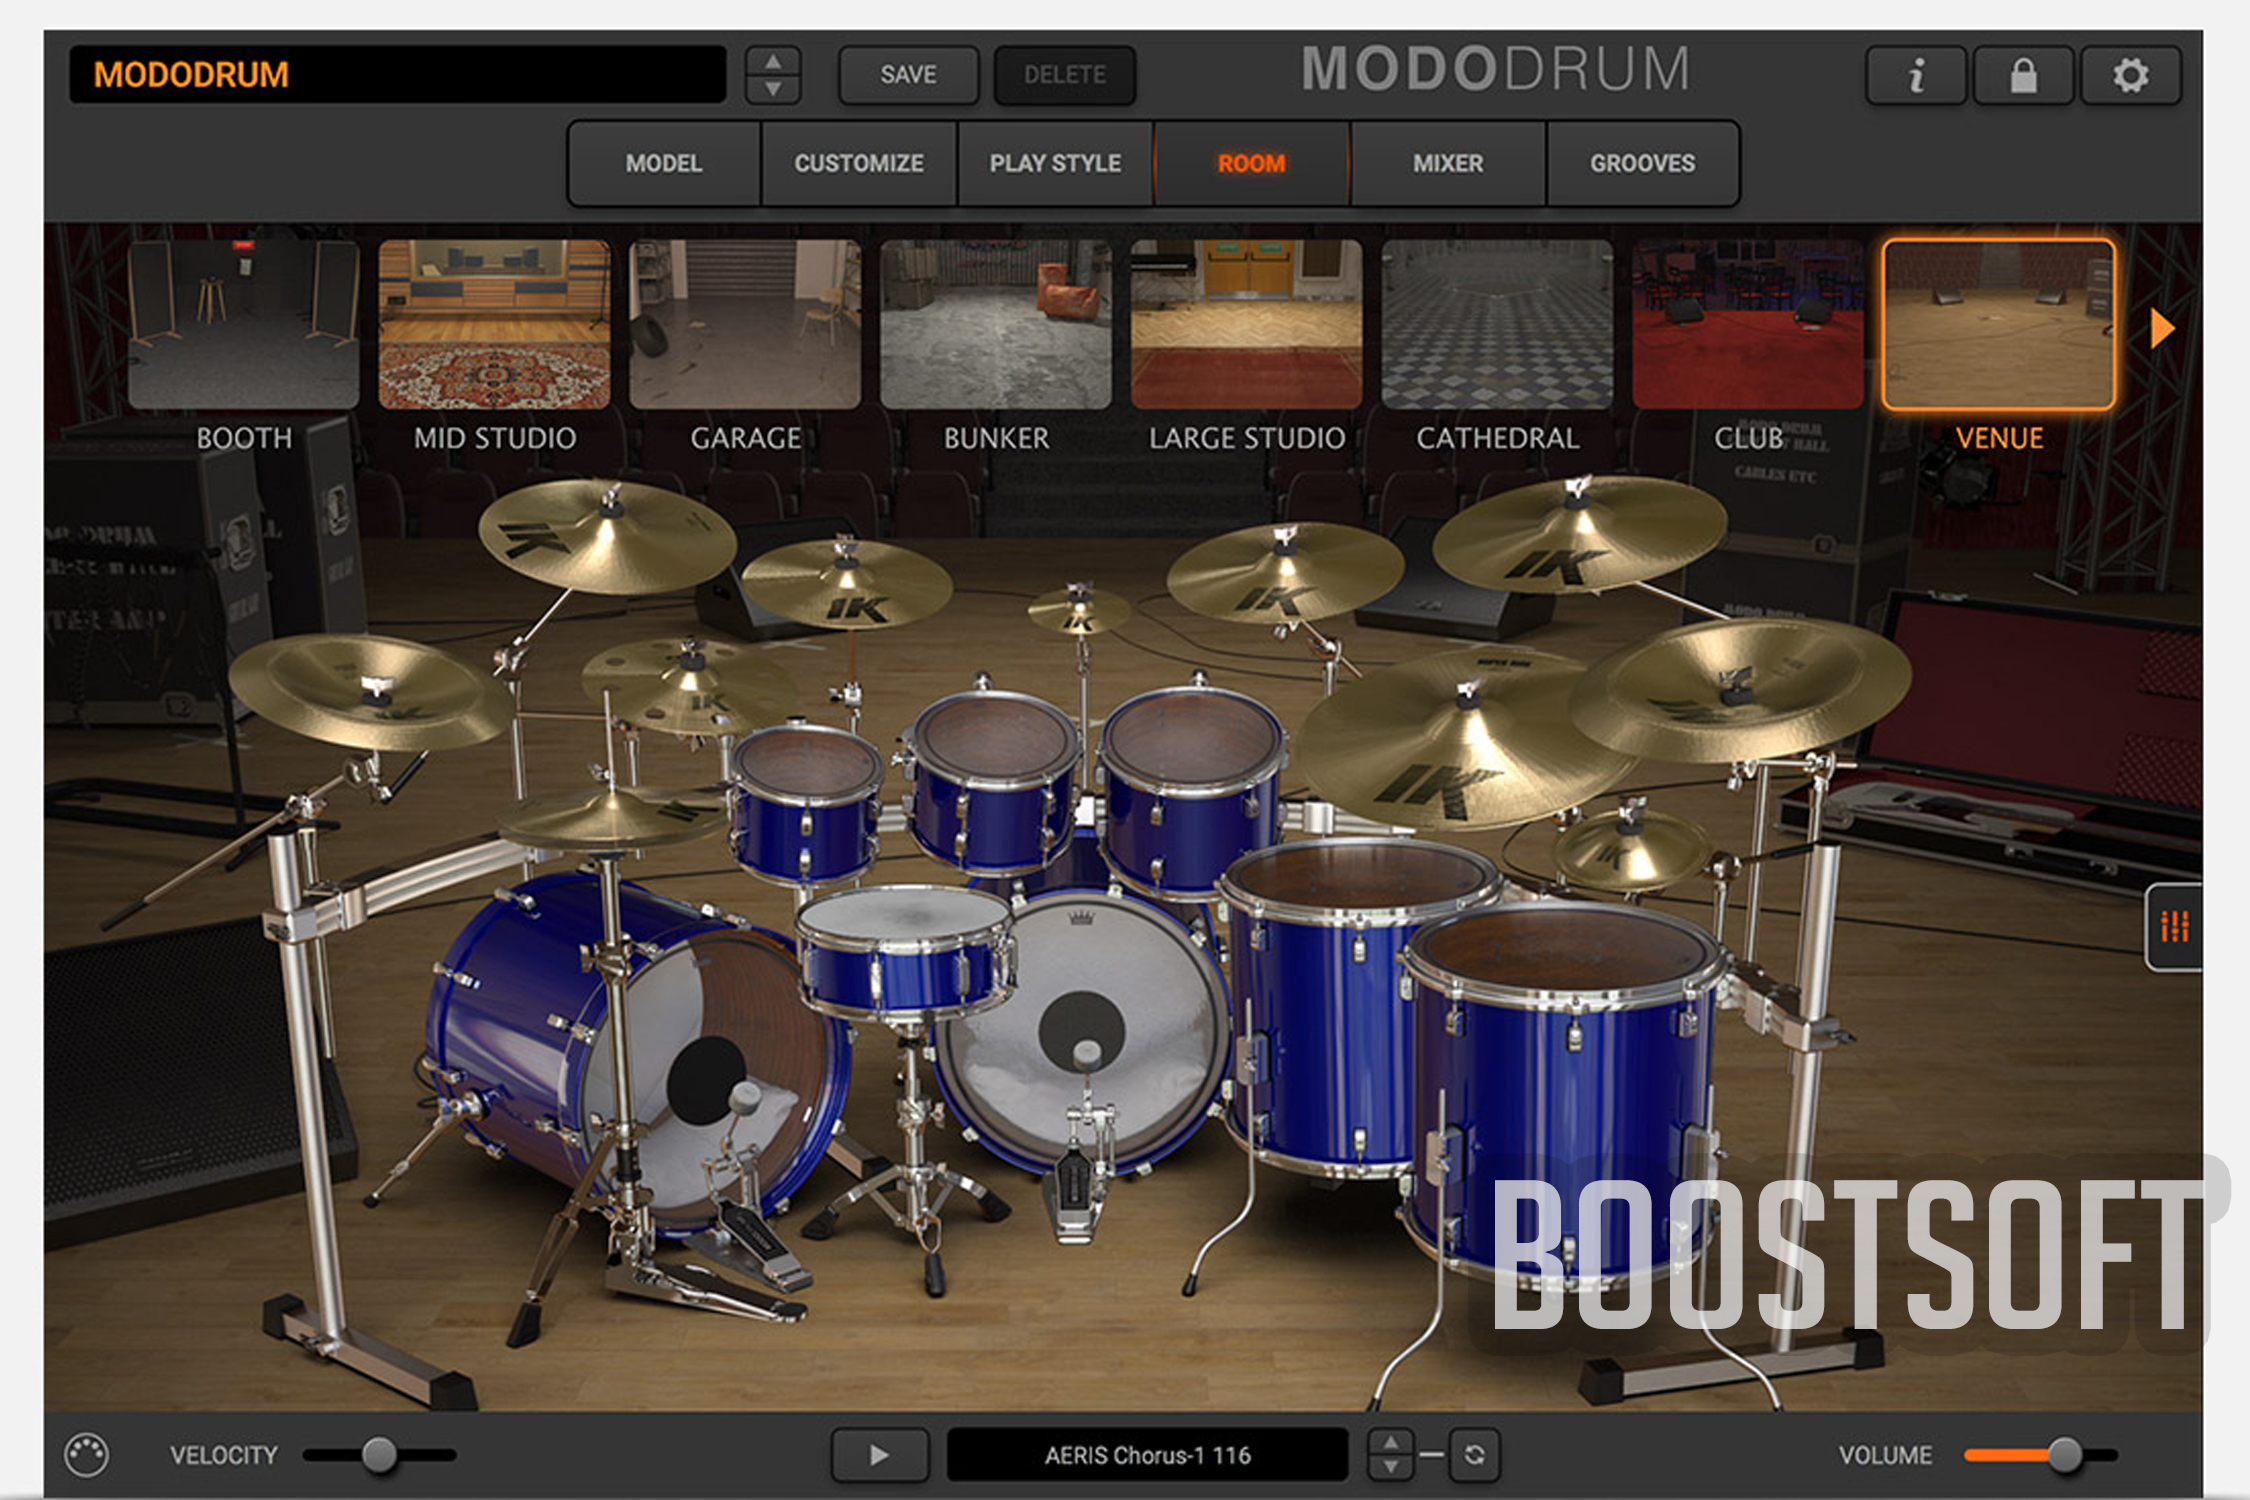Click the top-right crash cymbal
The image size is (2250, 1500).
[x=1580, y=533]
